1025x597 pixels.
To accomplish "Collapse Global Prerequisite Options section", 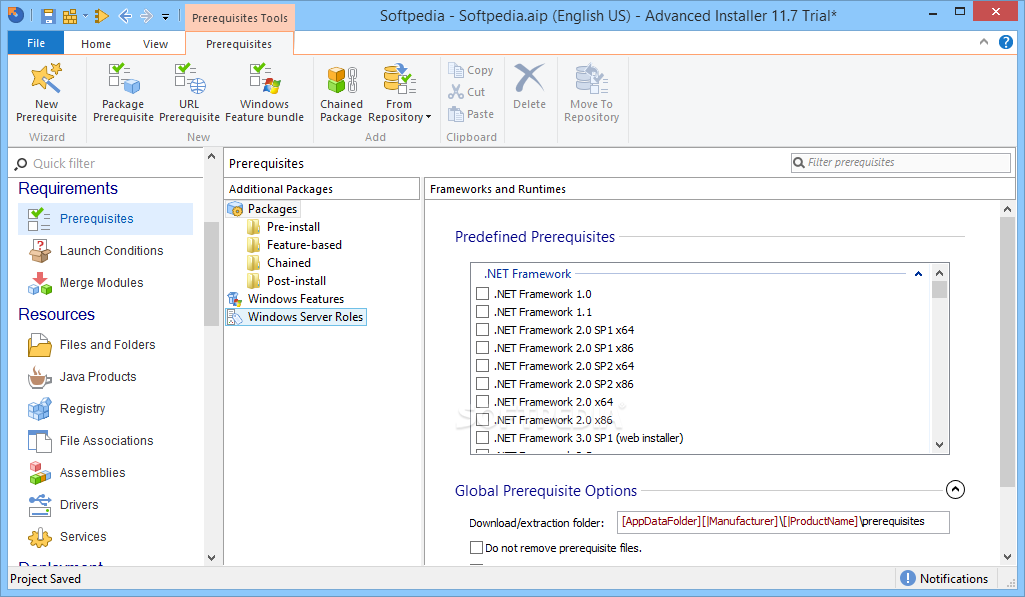I will pyautogui.click(x=955, y=489).
